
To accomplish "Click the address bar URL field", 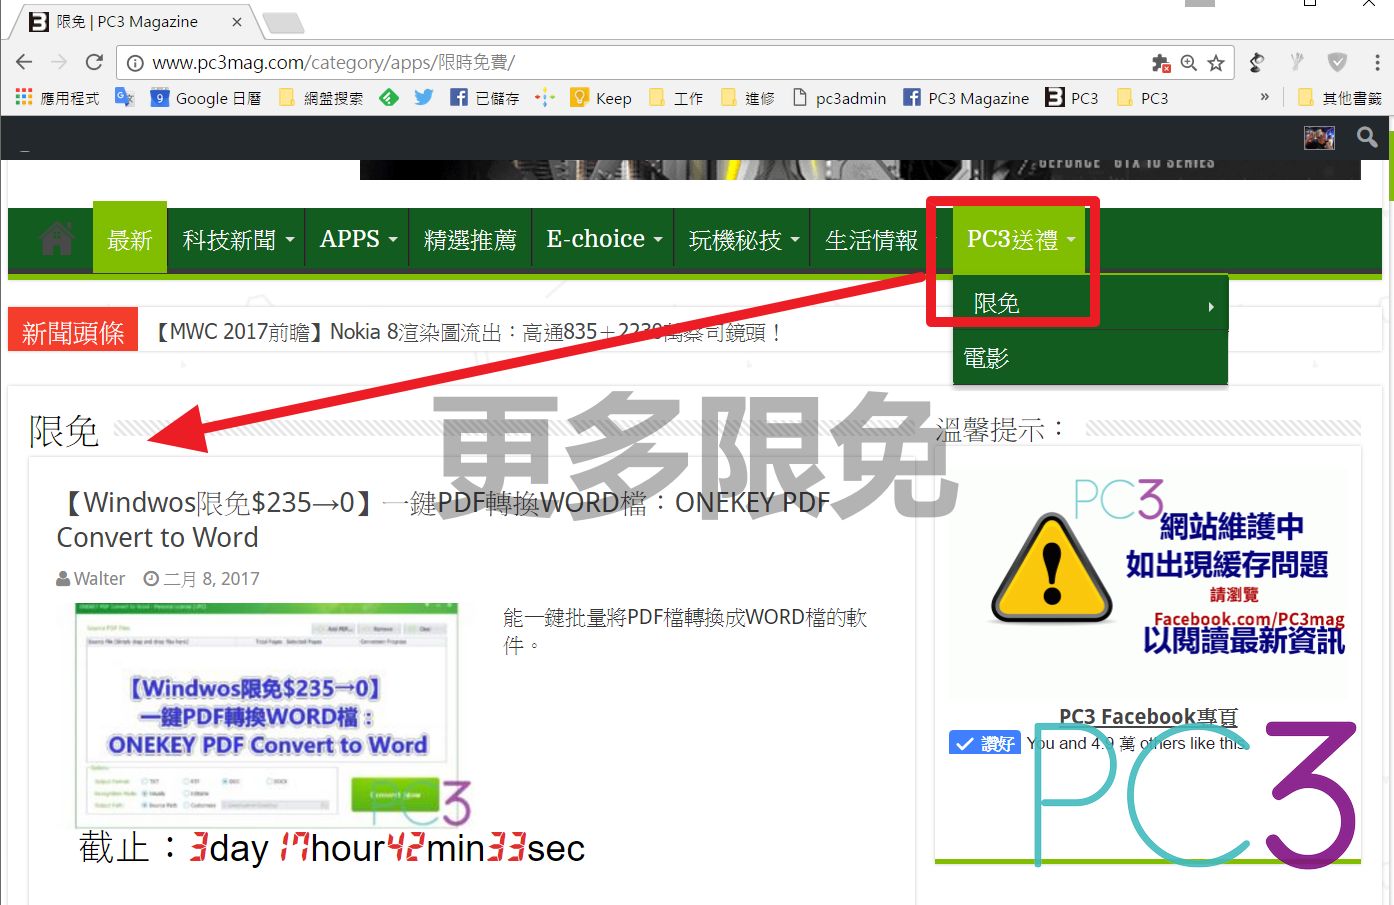I will (x=640, y=62).
